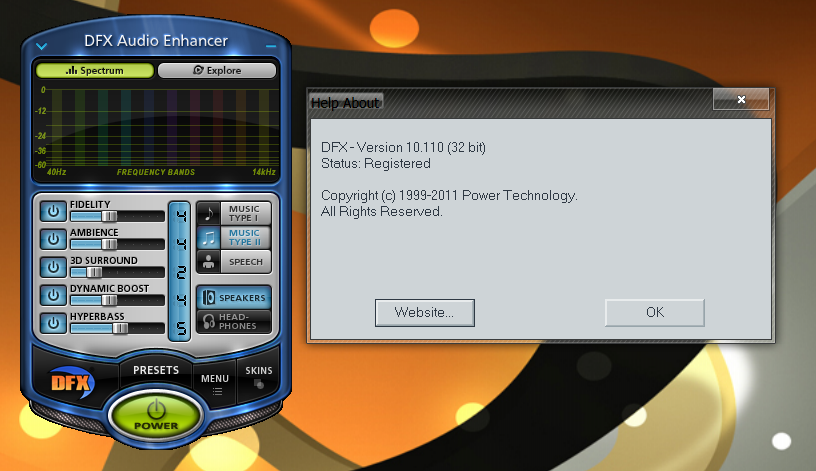Toggle the Hyperbass power button

click(53, 323)
